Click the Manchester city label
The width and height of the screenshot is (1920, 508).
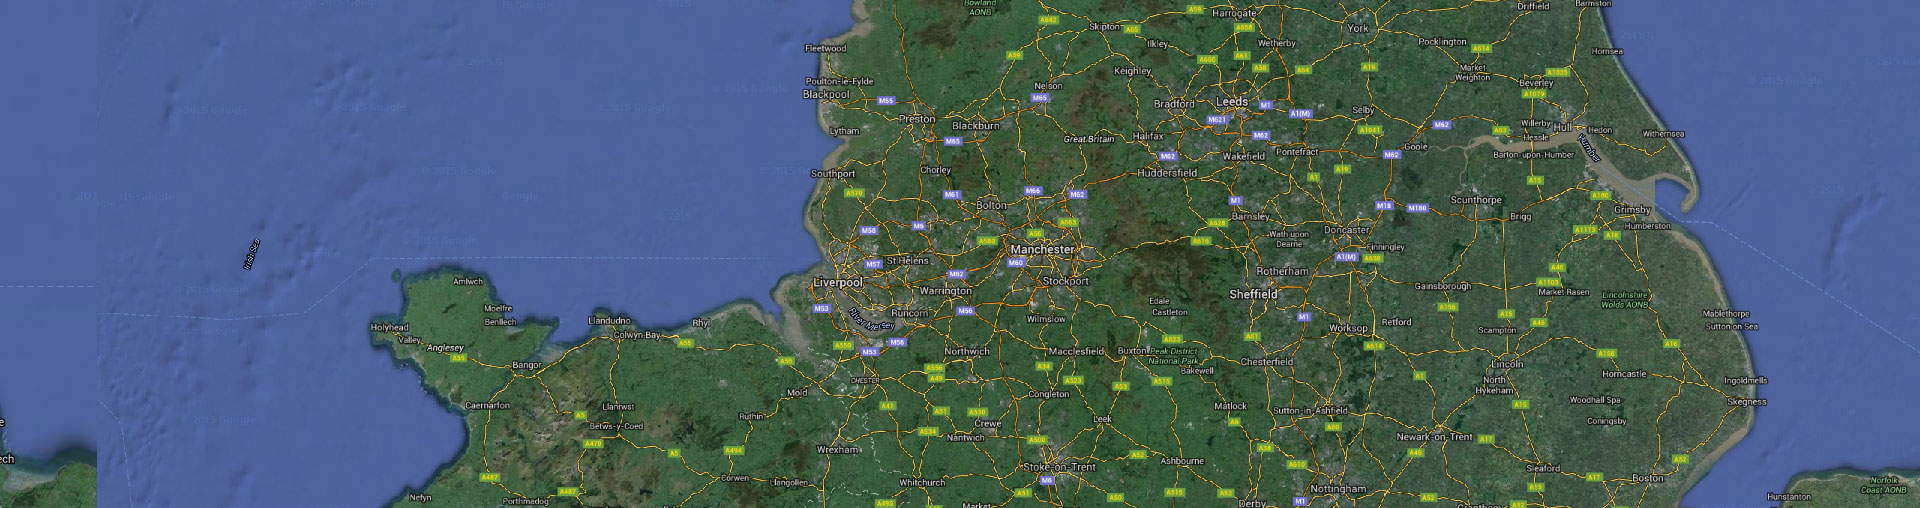tap(1042, 250)
